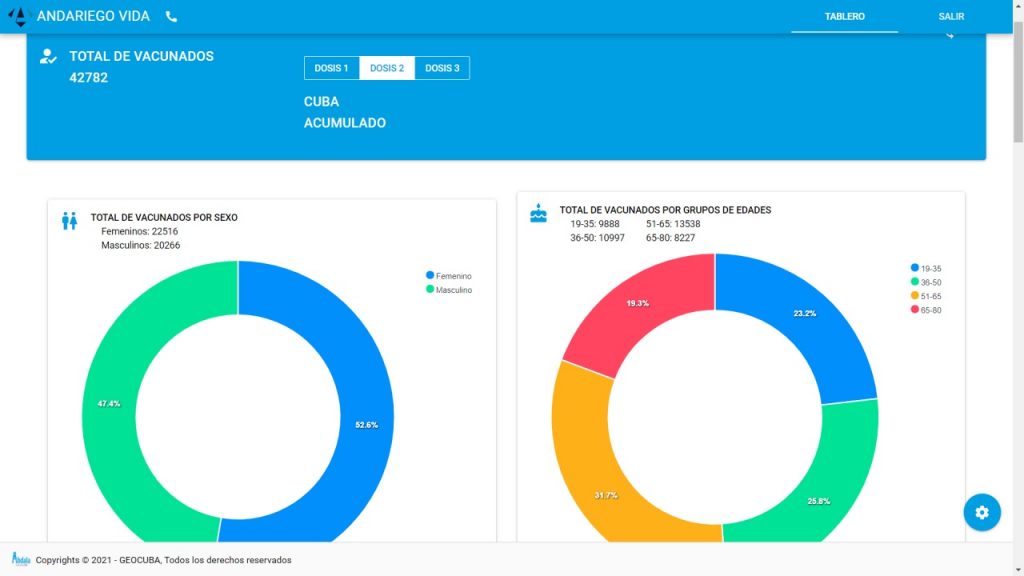Open settings with the floating gear button
The image size is (1024, 576).
tap(981, 512)
